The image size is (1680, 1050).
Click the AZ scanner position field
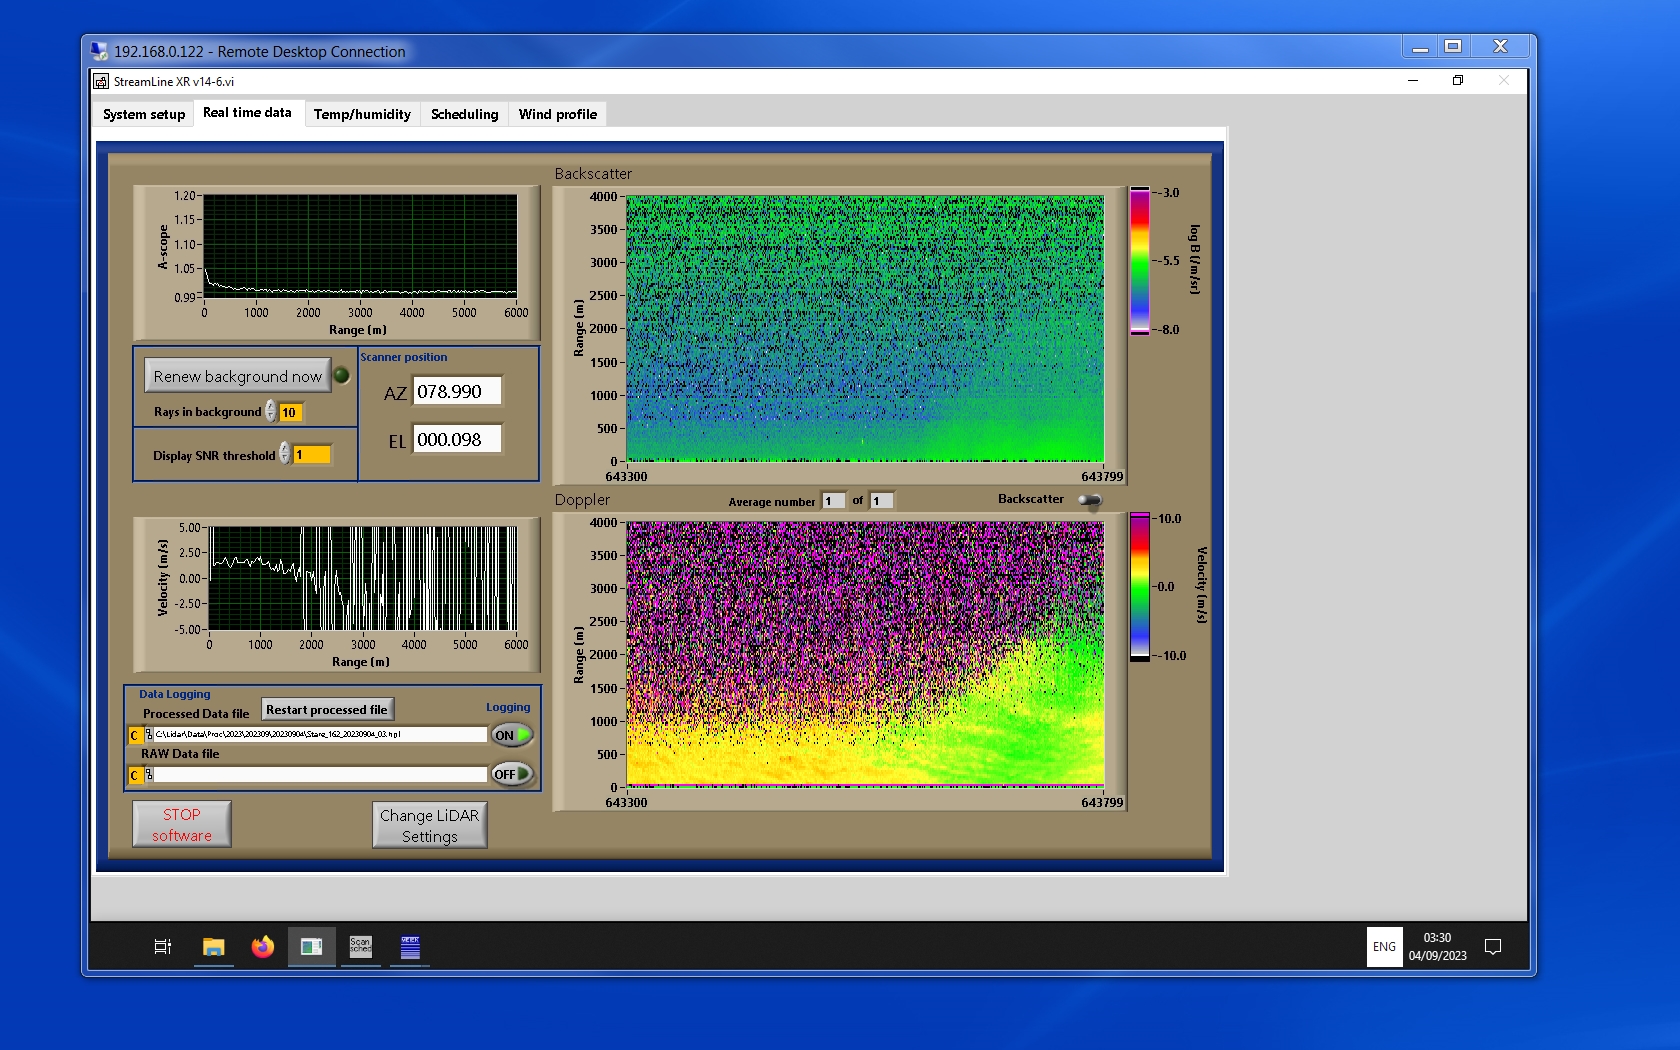(457, 392)
